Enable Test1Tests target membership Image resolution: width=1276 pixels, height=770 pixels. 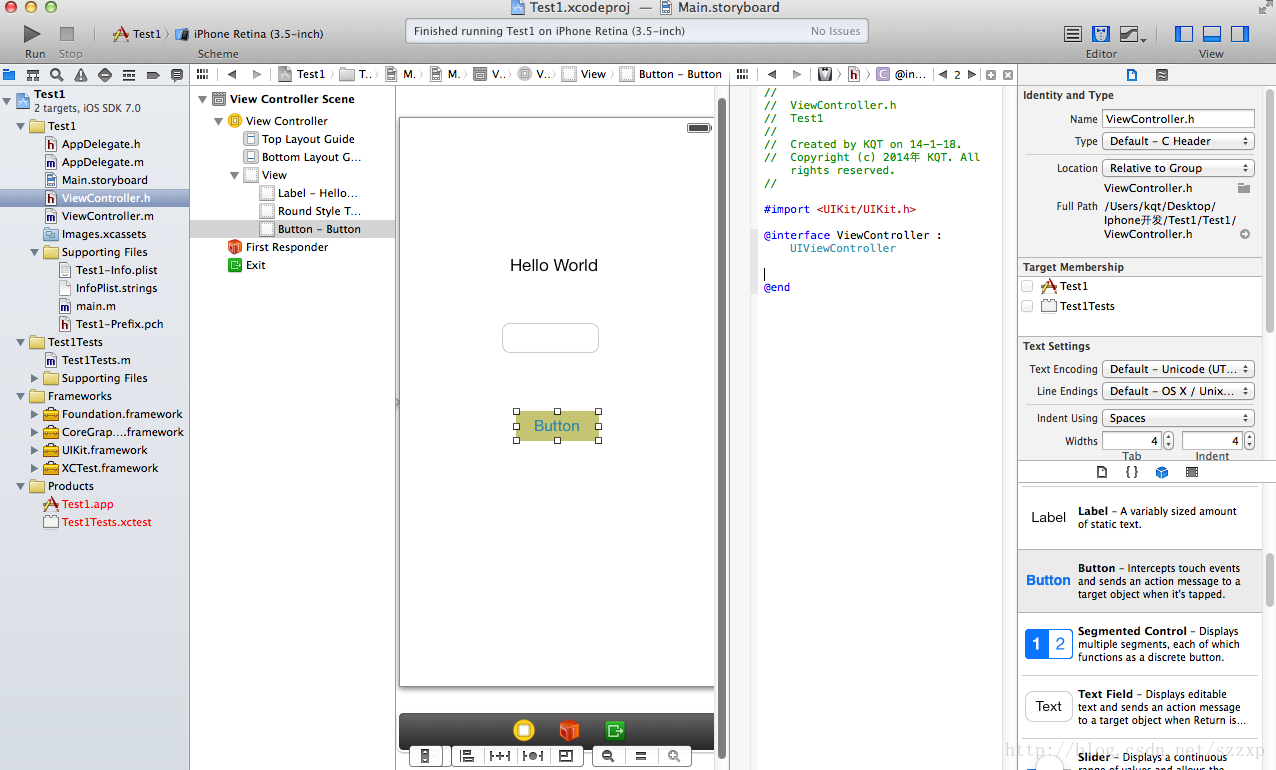point(1027,306)
